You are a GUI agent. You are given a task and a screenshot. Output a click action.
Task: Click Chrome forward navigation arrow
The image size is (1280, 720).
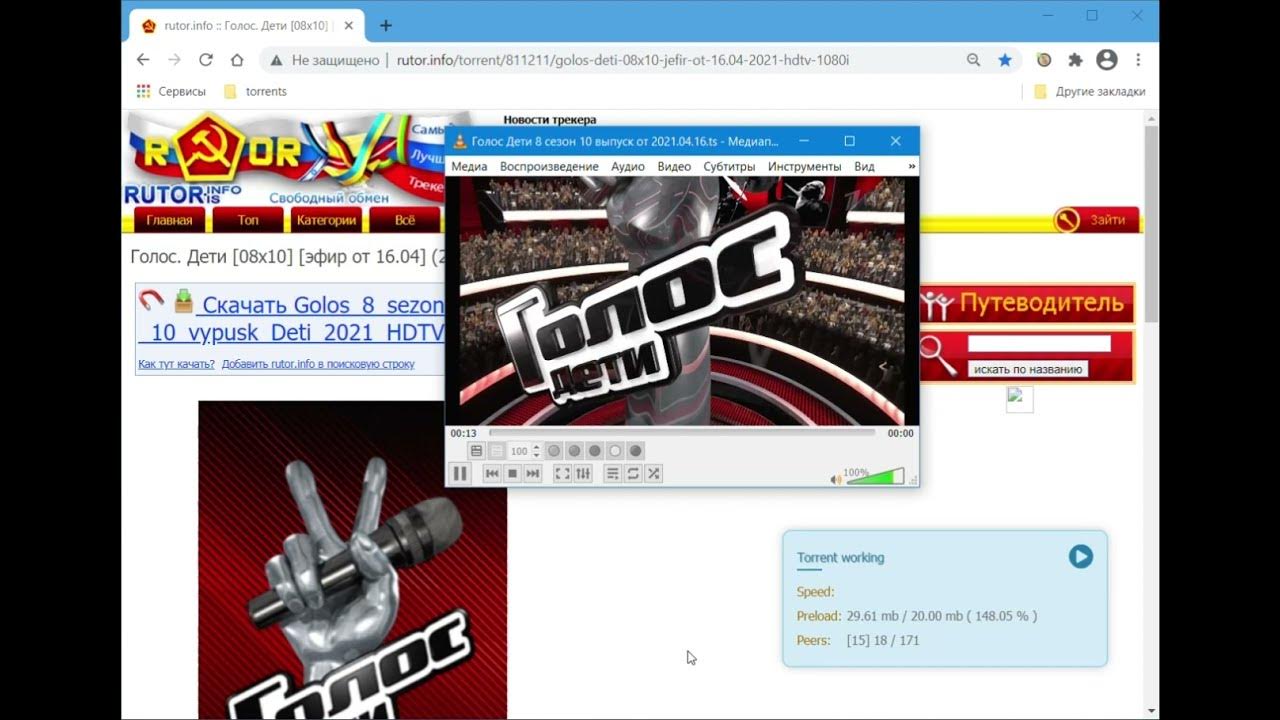(174, 60)
